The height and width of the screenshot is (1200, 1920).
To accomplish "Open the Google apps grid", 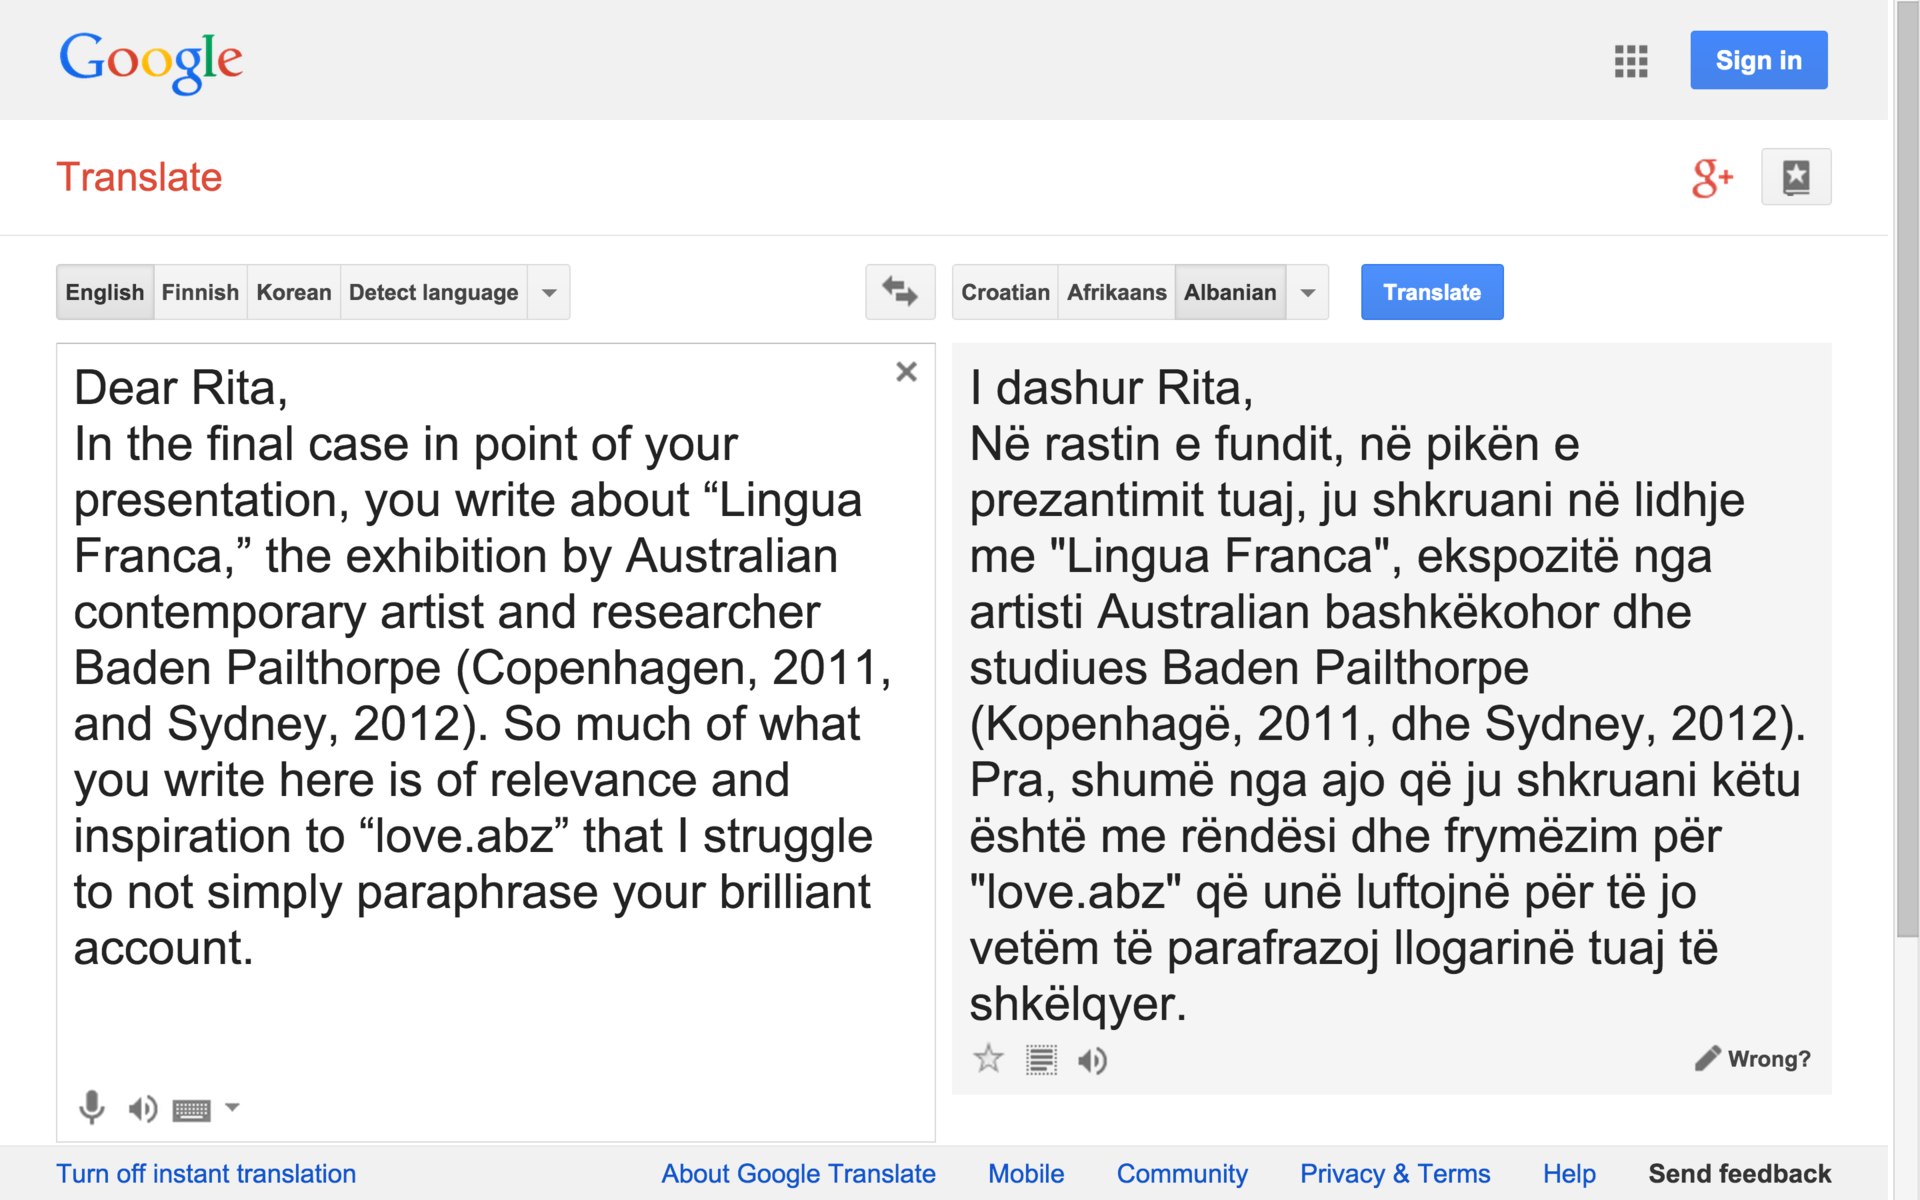I will pos(1630,61).
